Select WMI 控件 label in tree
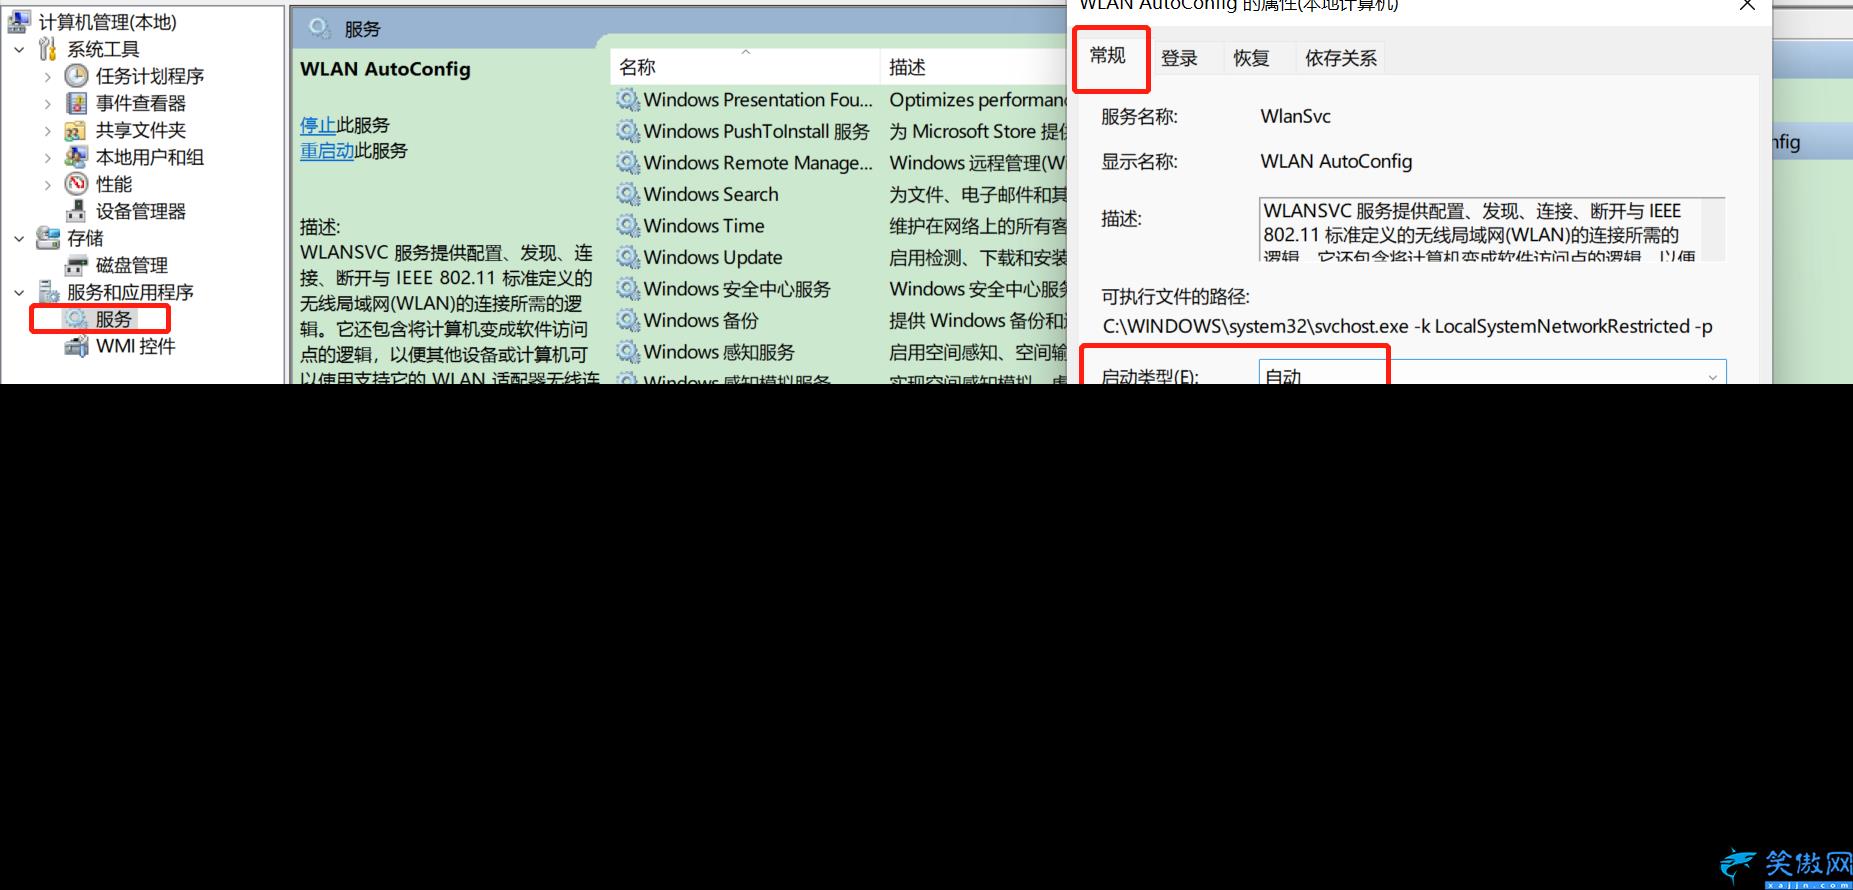 (136, 346)
